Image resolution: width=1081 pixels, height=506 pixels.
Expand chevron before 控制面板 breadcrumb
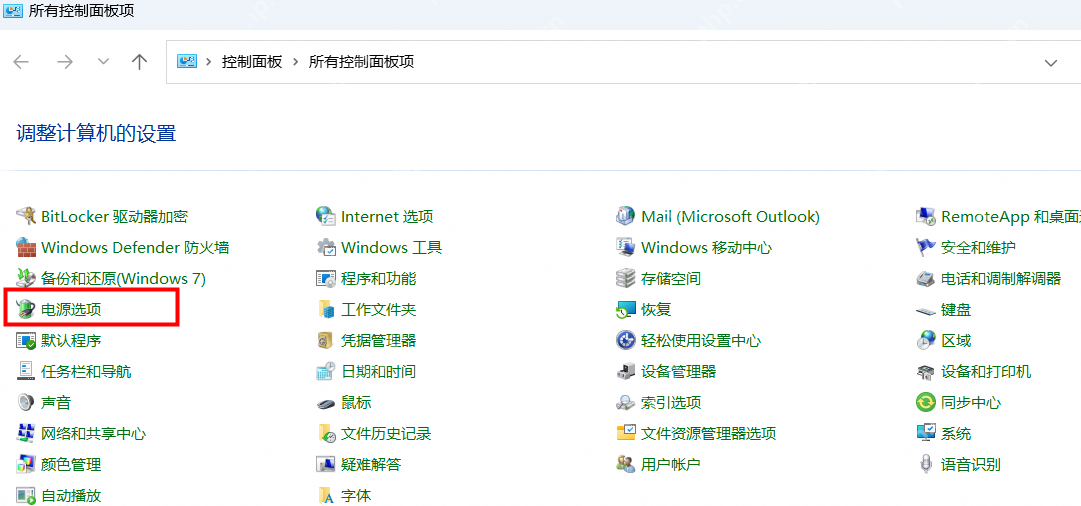tap(209, 62)
